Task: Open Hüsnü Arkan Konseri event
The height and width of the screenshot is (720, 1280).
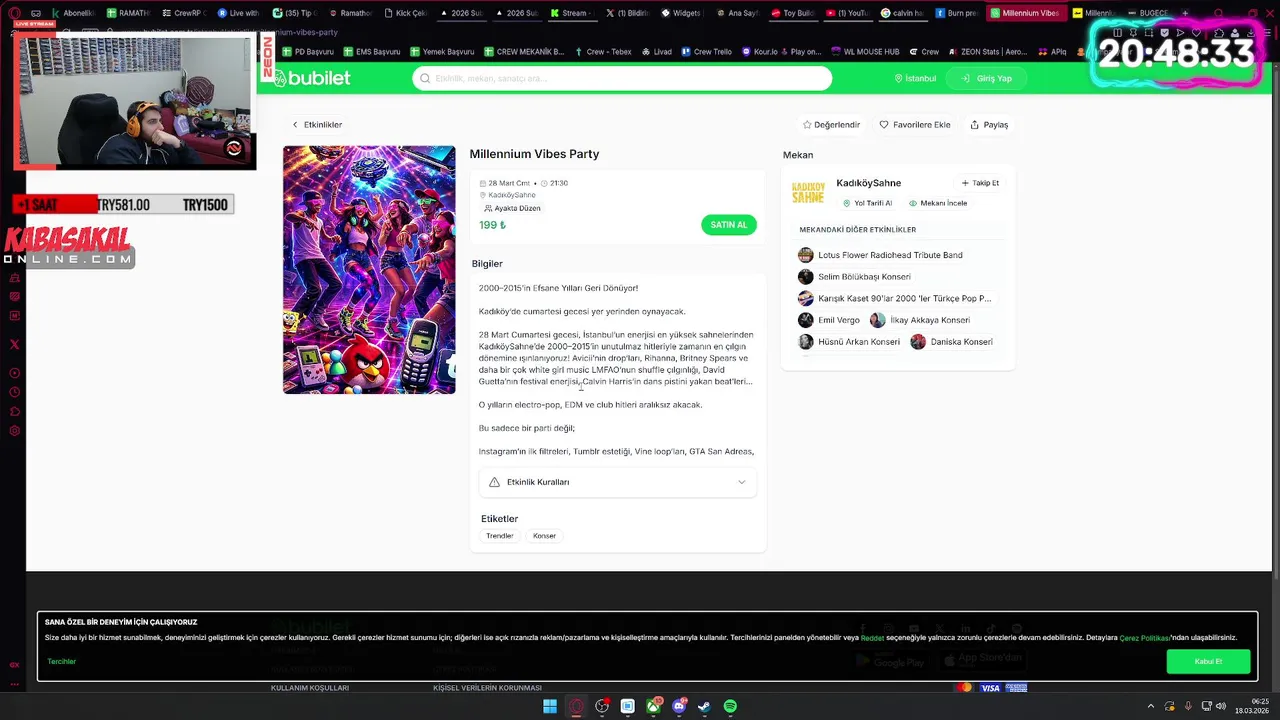Action: (850, 342)
